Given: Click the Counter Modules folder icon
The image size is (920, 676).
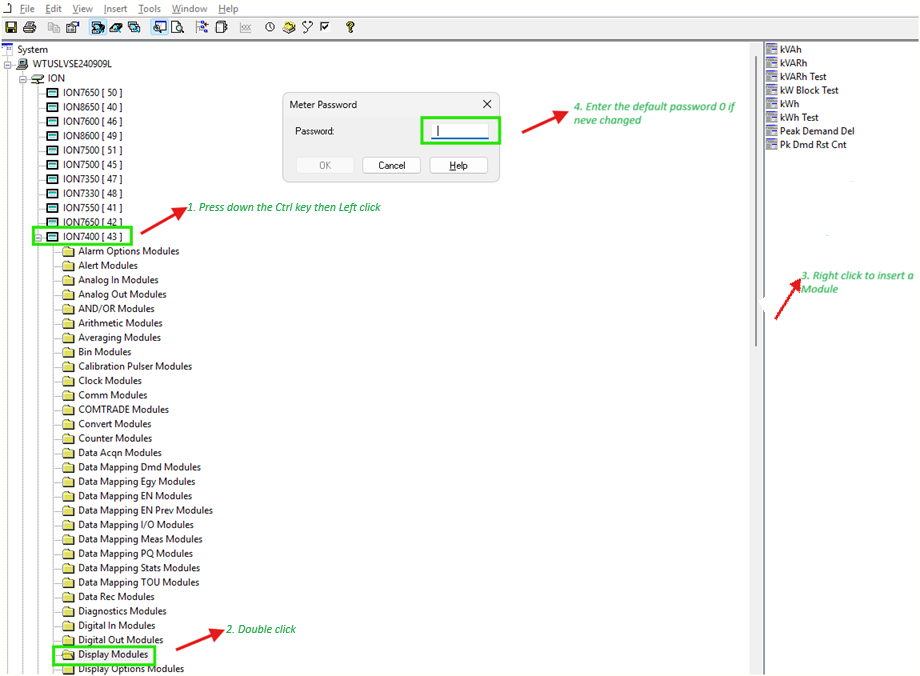Looking at the screenshot, I should point(69,438).
